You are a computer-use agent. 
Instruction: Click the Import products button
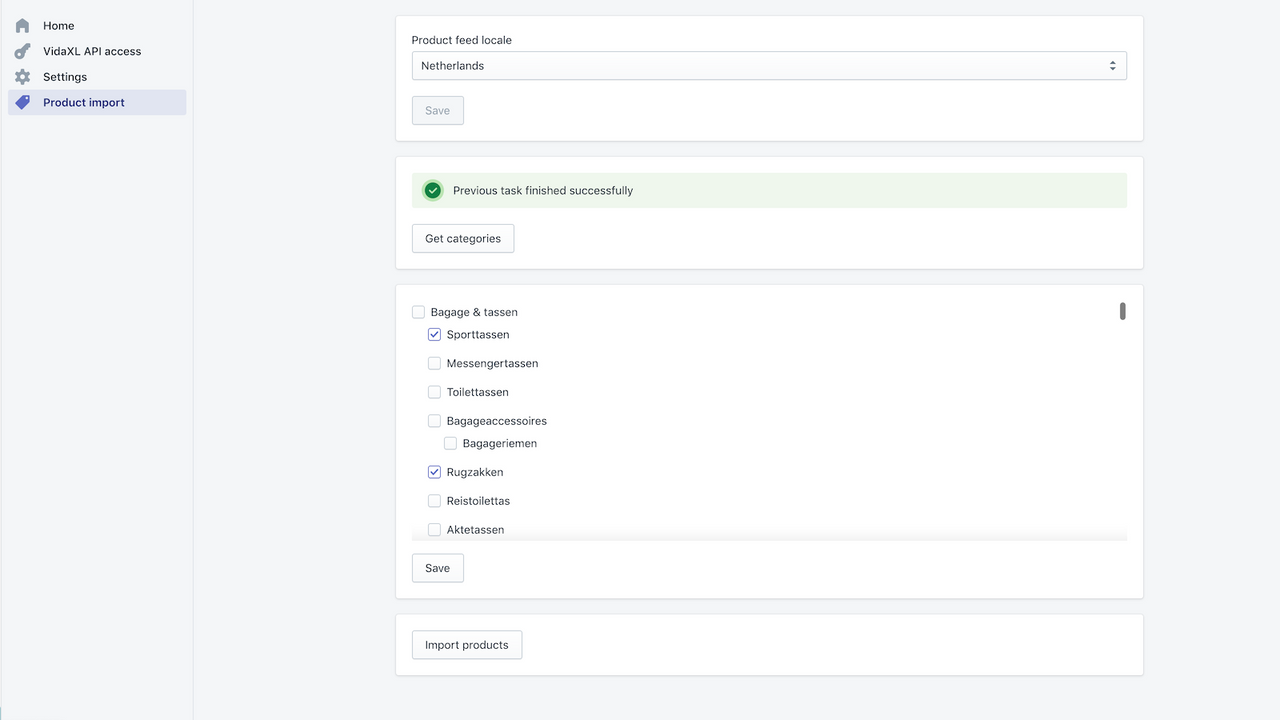[466, 644]
